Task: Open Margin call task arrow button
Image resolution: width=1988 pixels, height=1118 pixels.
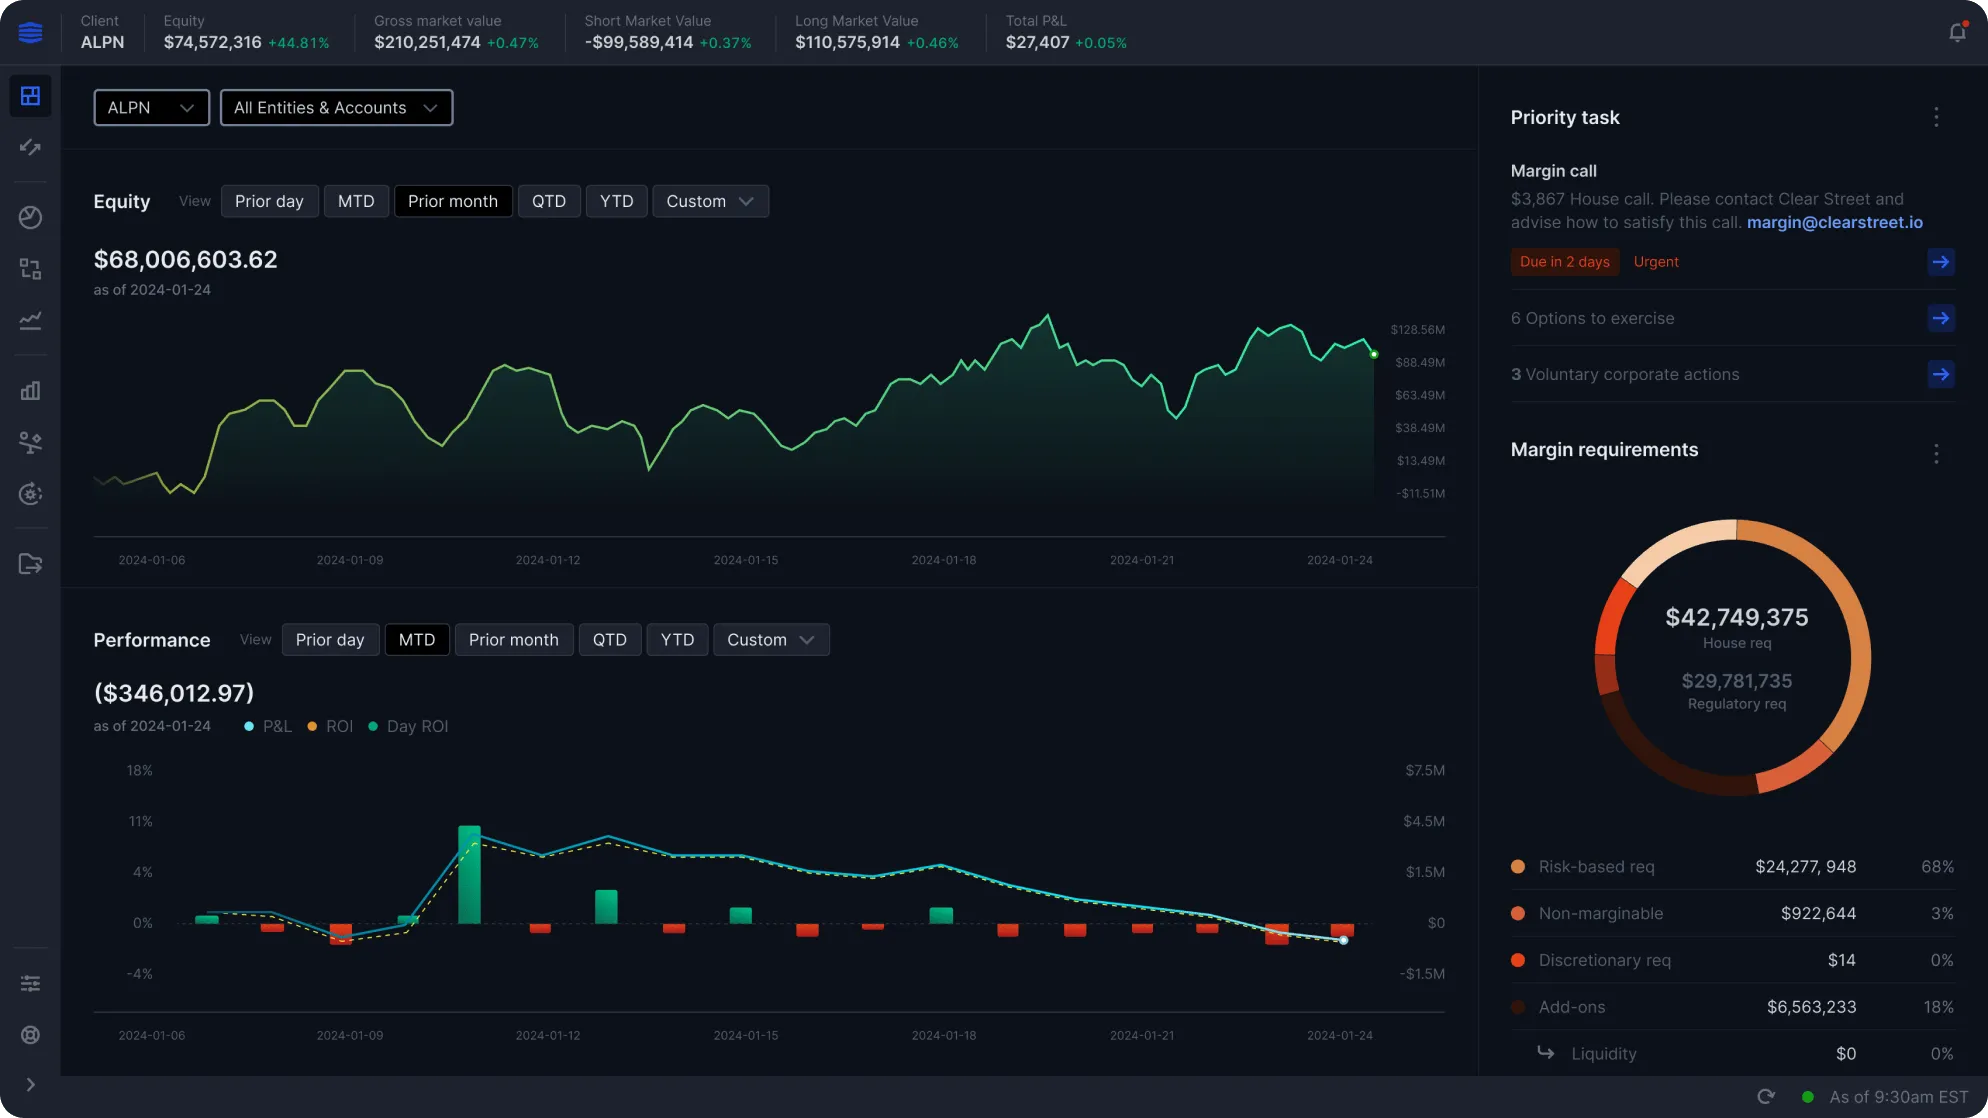Action: tap(1940, 262)
